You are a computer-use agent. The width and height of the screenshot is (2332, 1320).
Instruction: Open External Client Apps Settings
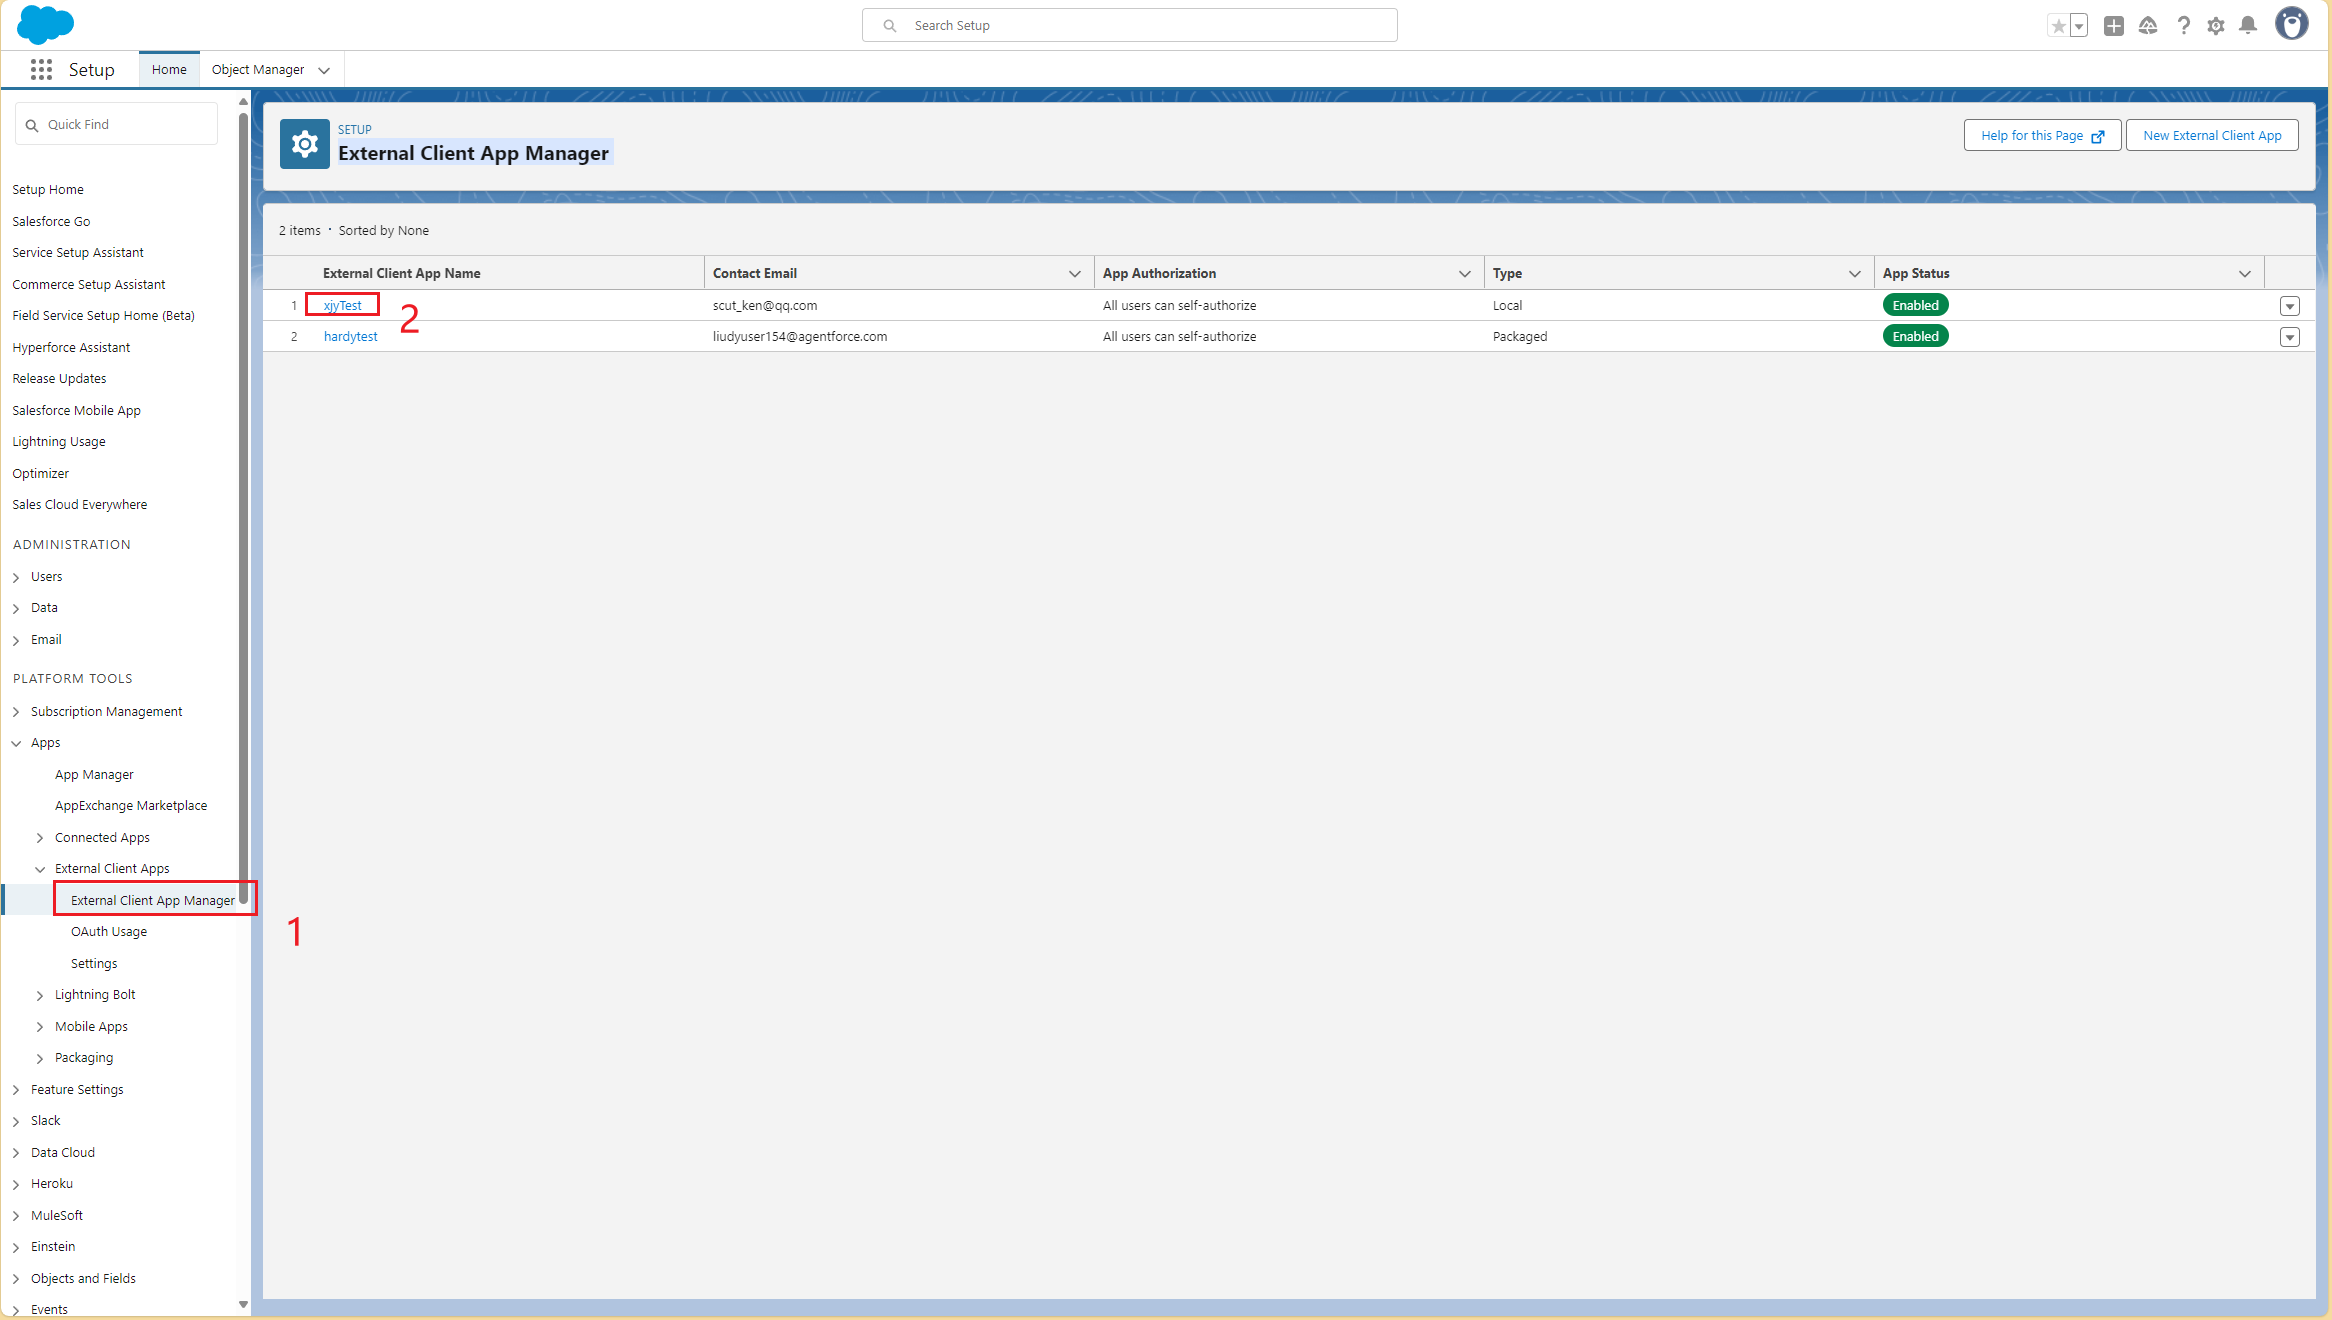(94, 963)
